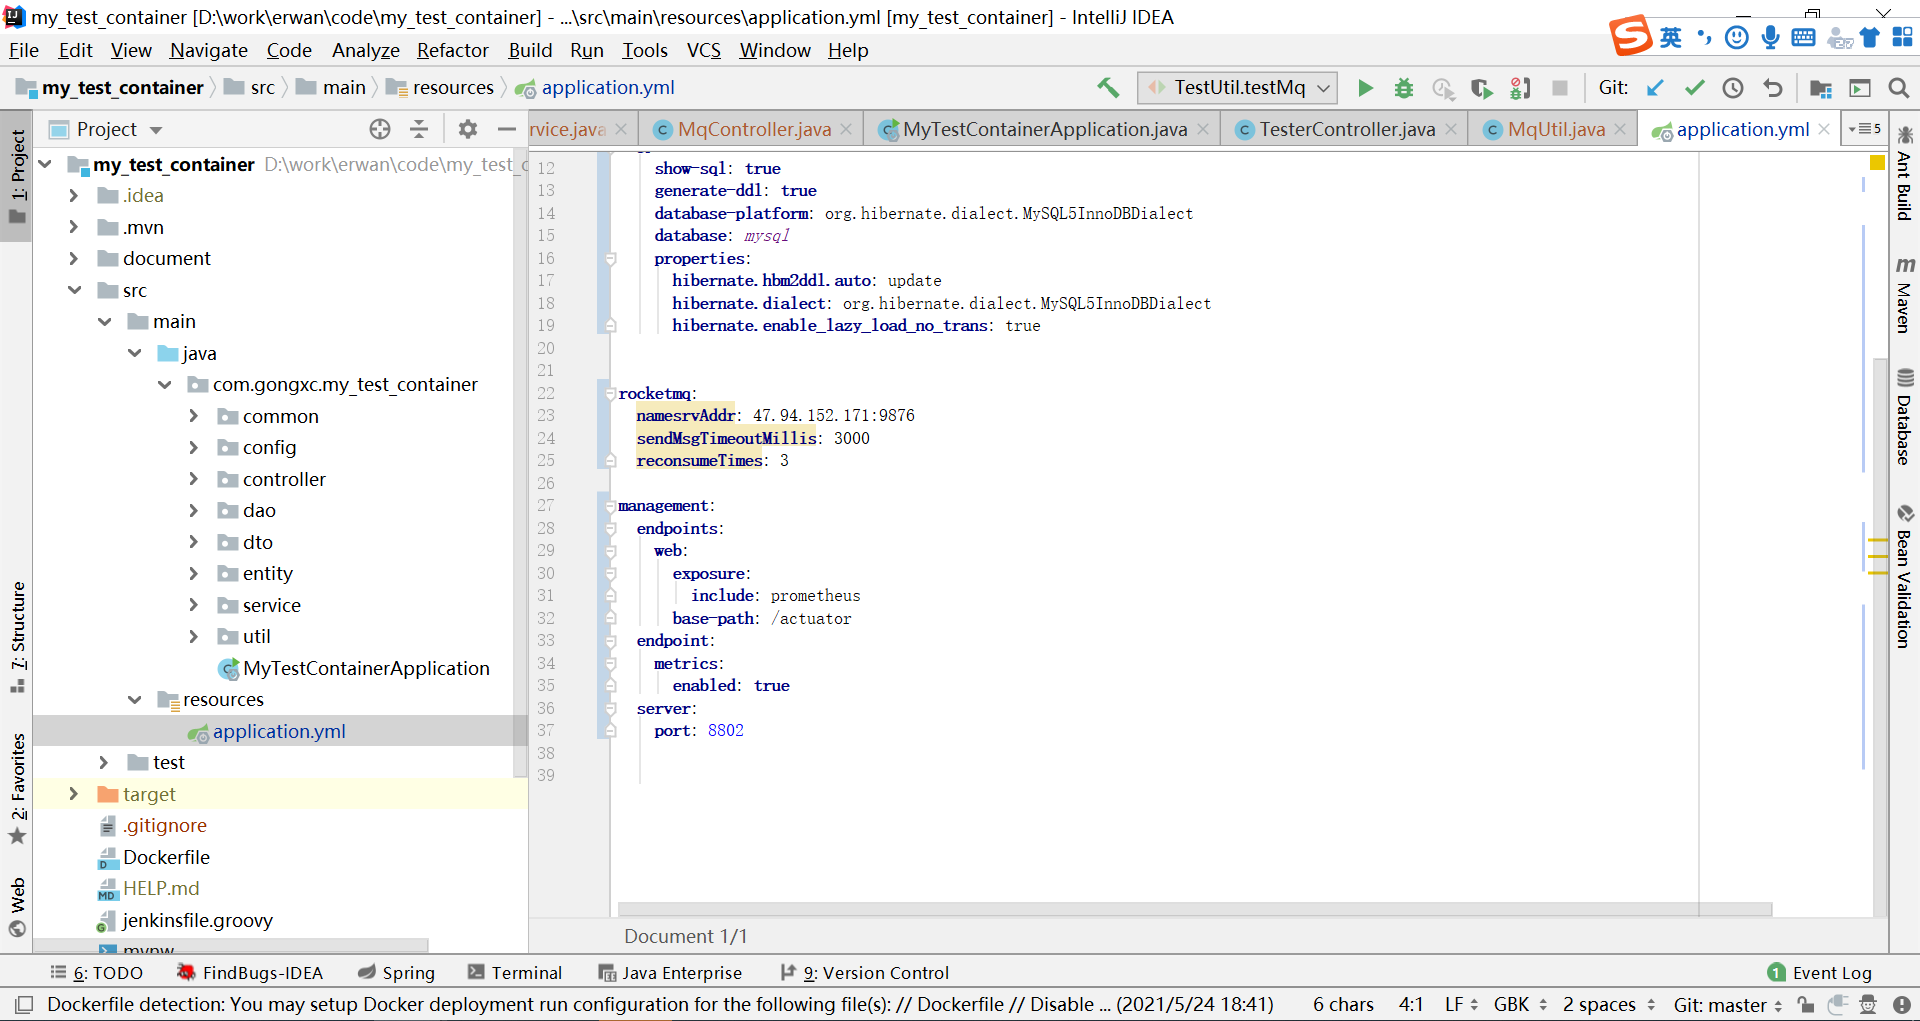Click port value 8802 in editor

click(726, 731)
